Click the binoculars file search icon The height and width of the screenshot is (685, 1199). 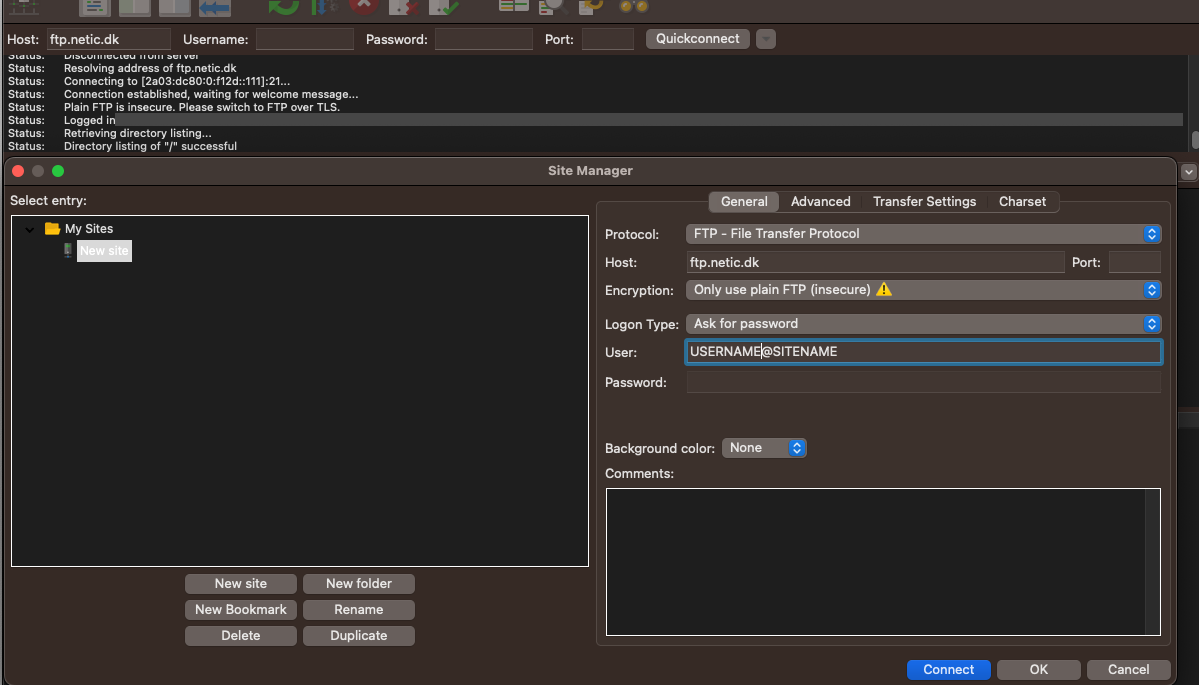(633, 6)
